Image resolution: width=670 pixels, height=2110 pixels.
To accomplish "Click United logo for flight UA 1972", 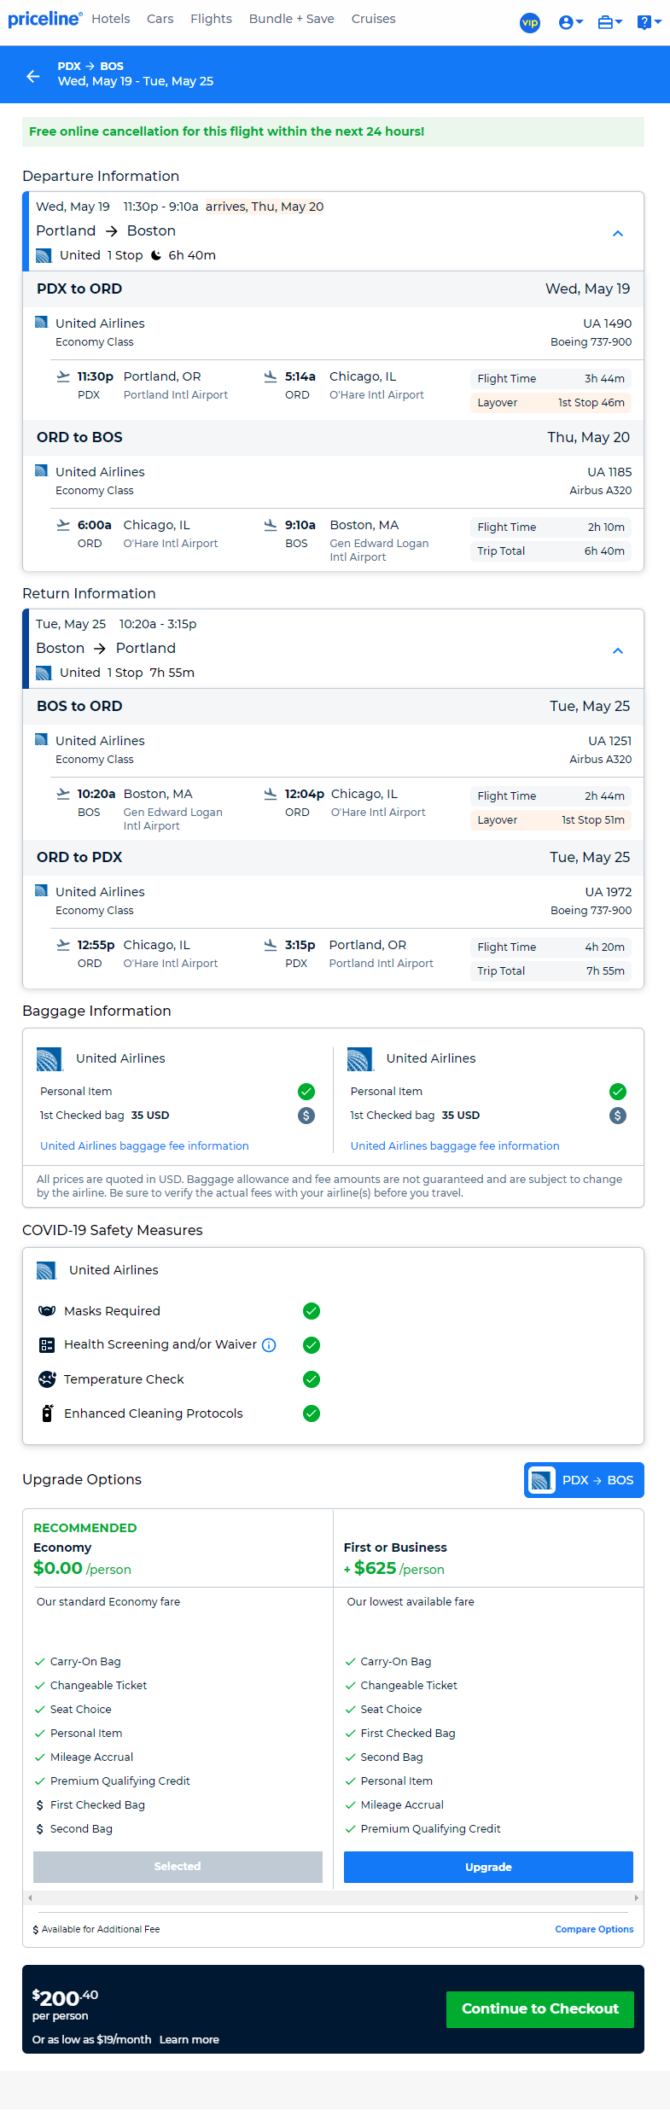I will (x=41, y=890).
